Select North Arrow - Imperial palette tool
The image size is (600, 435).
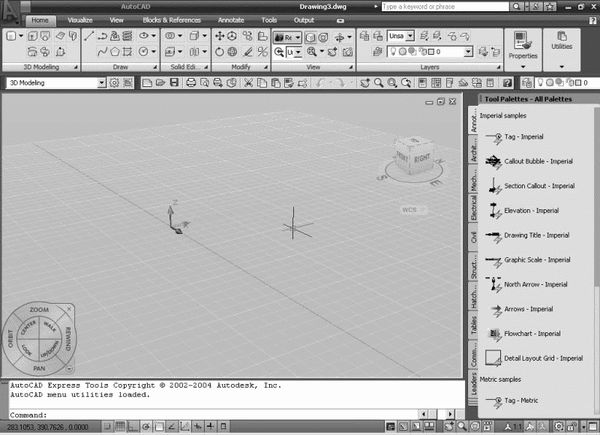(527, 285)
